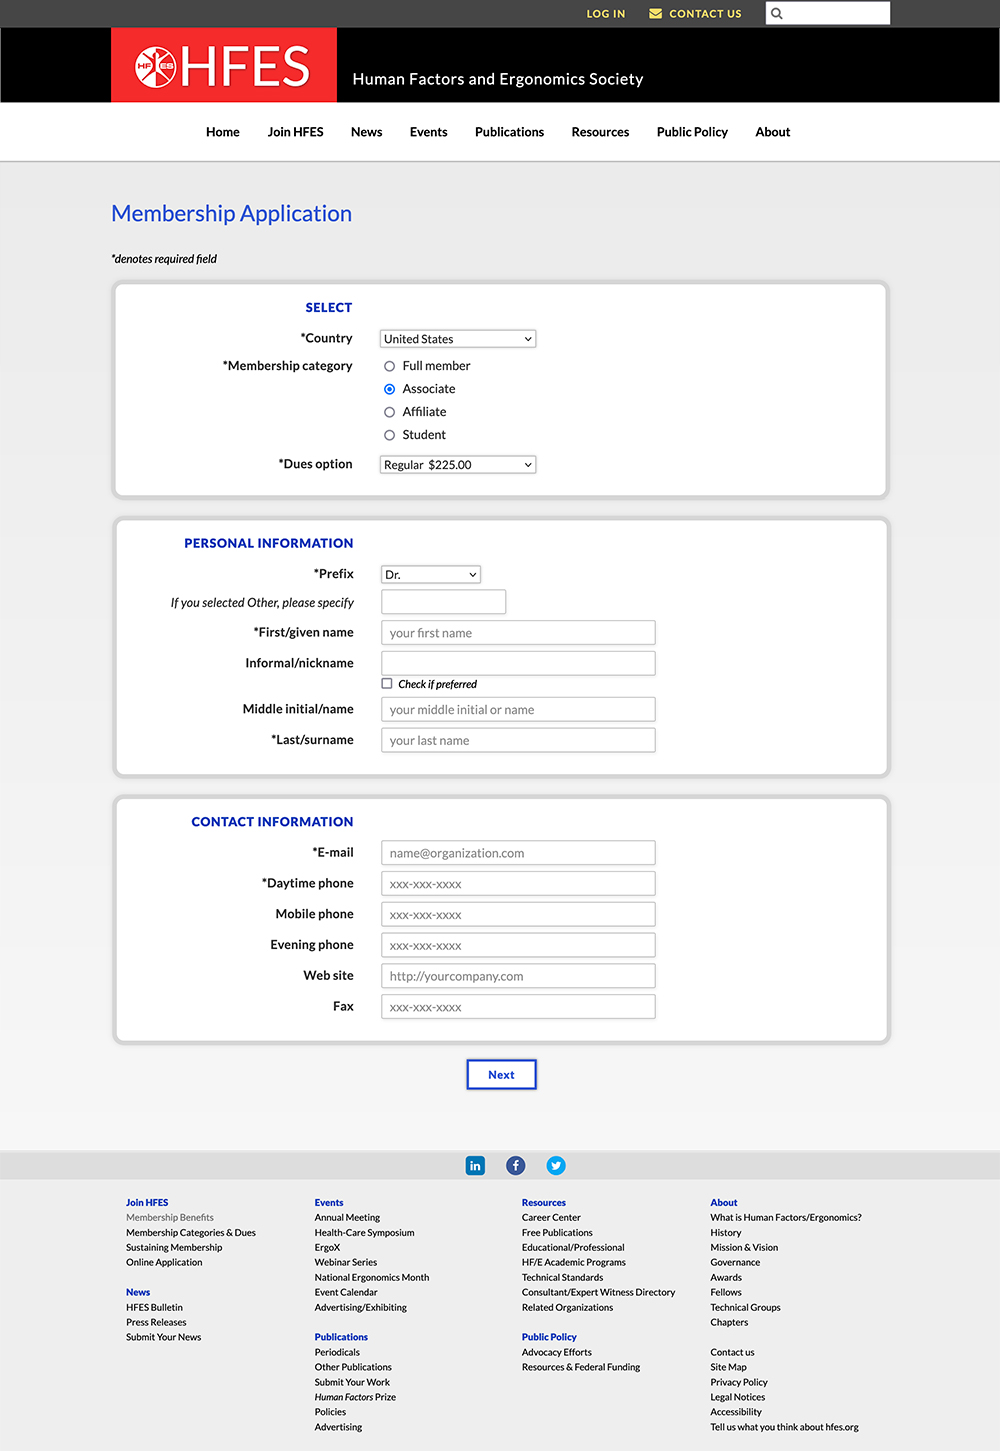Open the HFES Twitter page icon
Viewport: 1000px width, 1451px height.
pos(555,1165)
